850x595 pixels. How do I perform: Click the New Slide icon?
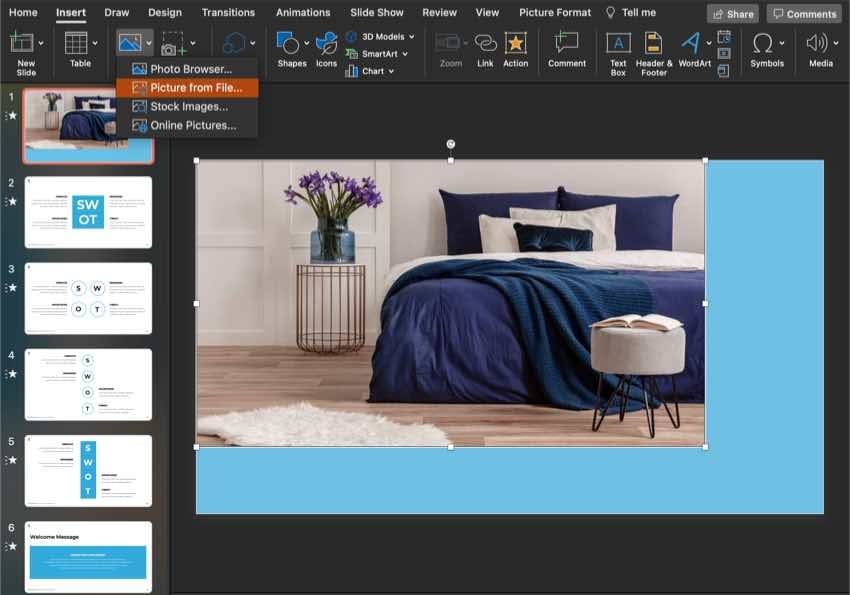[x=21, y=43]
